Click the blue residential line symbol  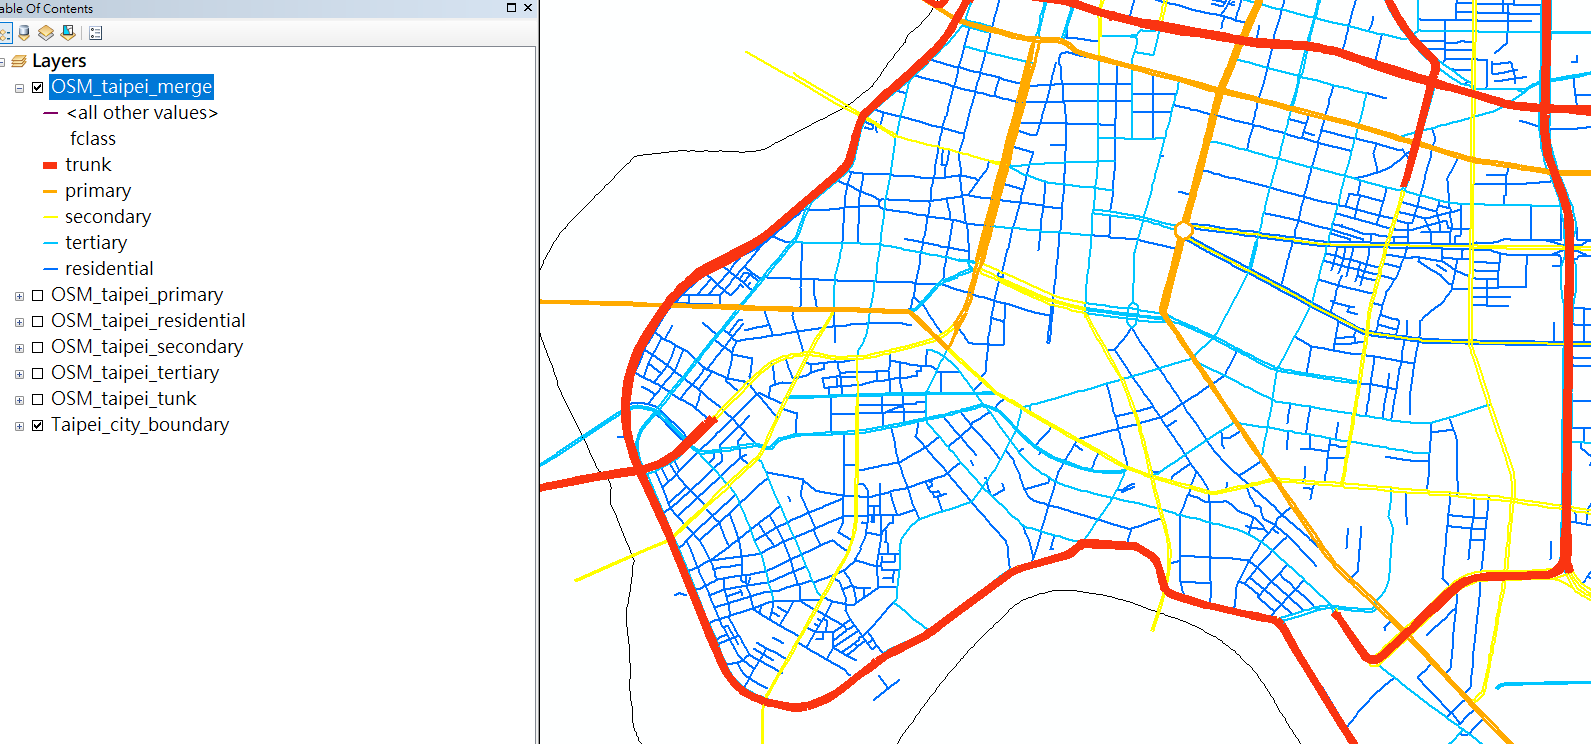click(50, 269)
